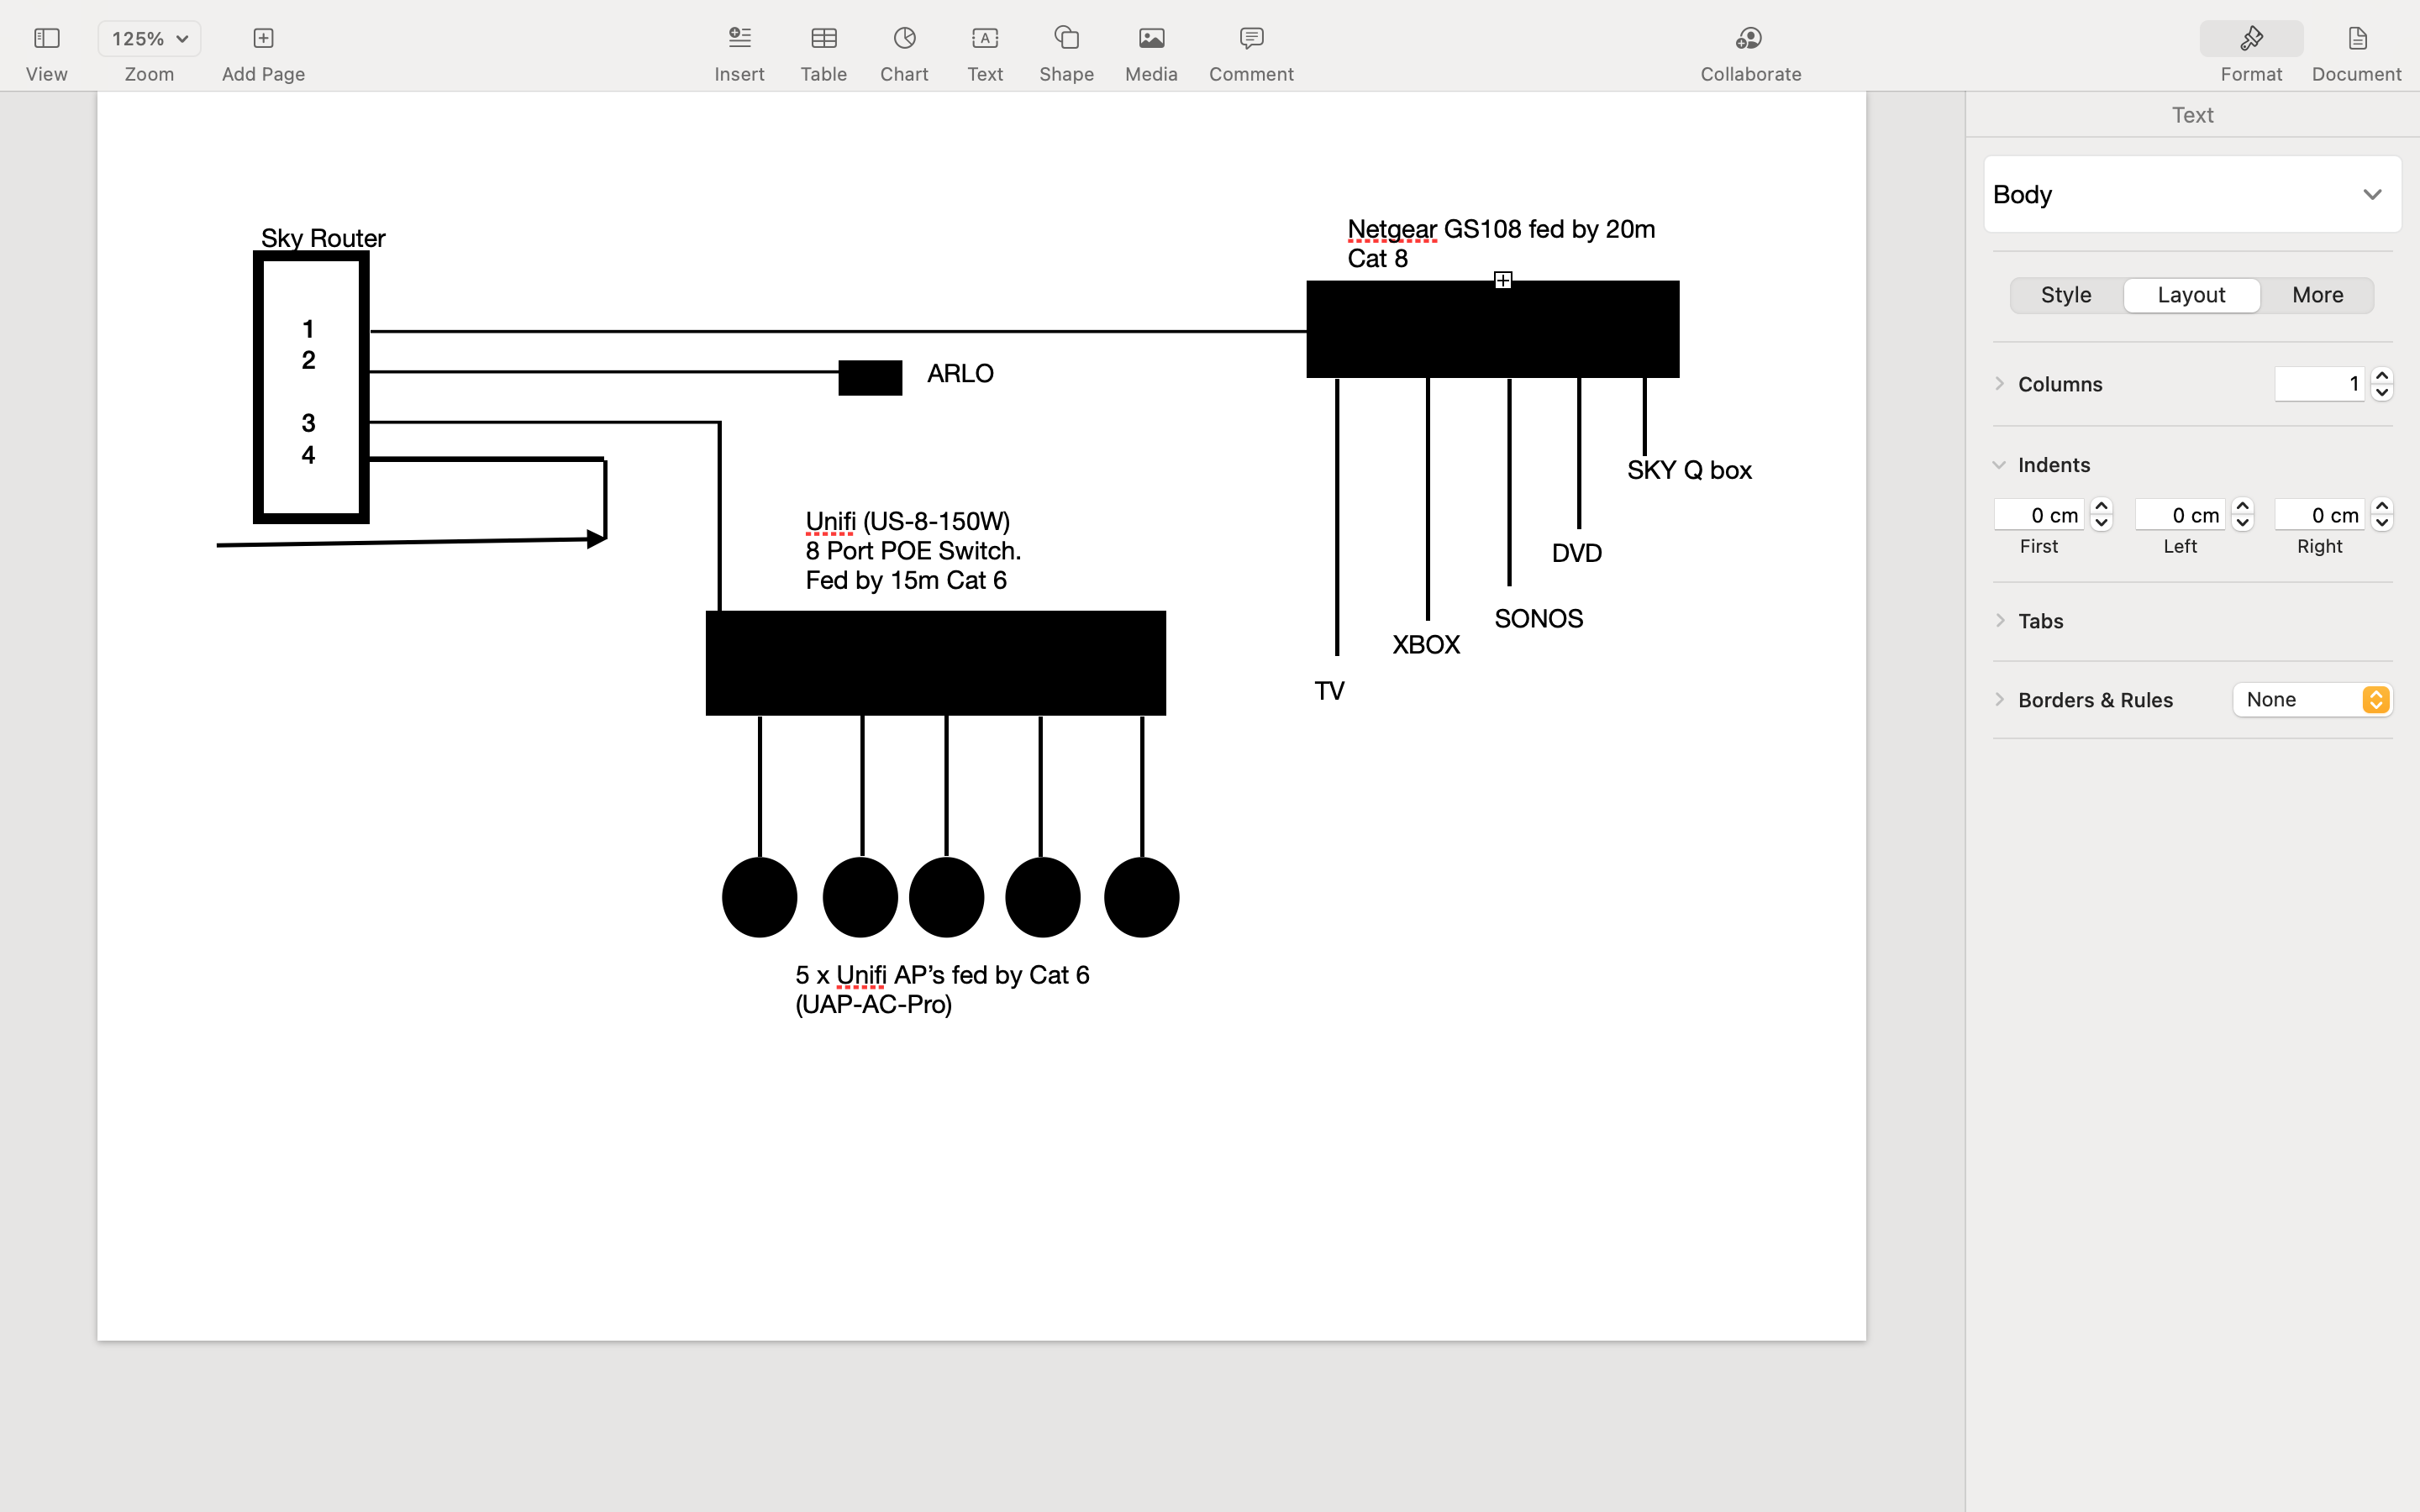The image size is (2420, 1512).
Task: Open the View sidebar options icon
Action: click(x=47, y=39)
